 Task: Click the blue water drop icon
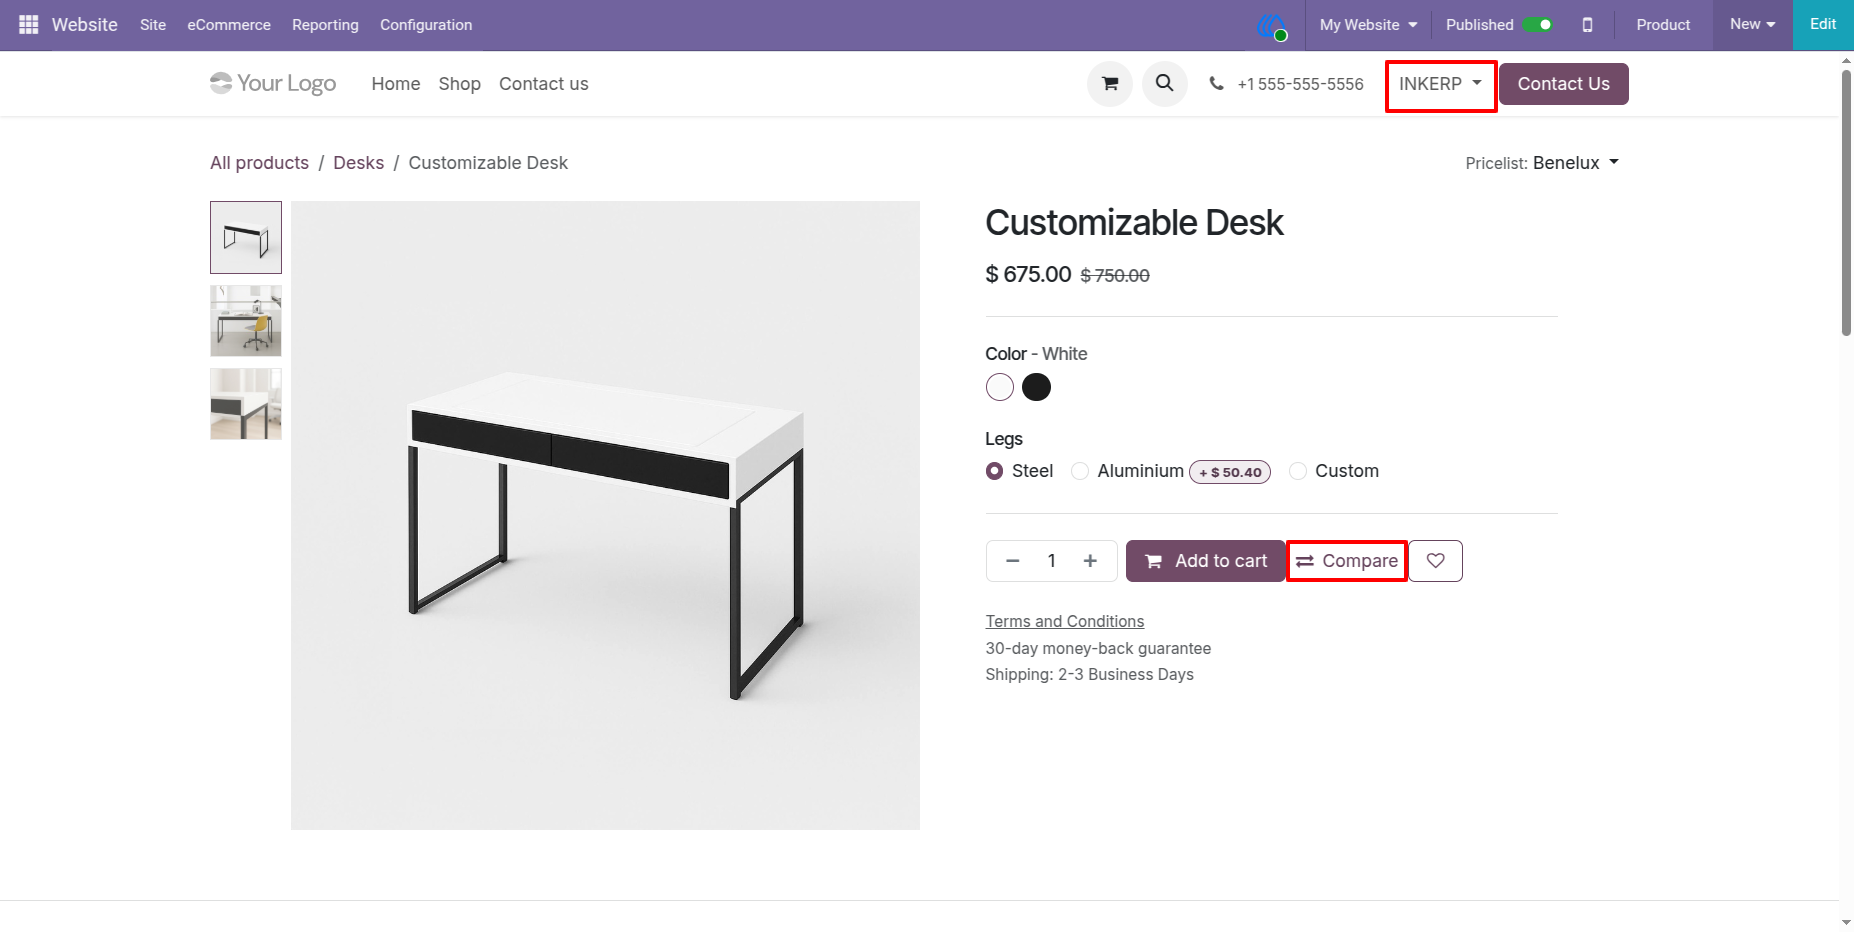[x=1272, y=25]
